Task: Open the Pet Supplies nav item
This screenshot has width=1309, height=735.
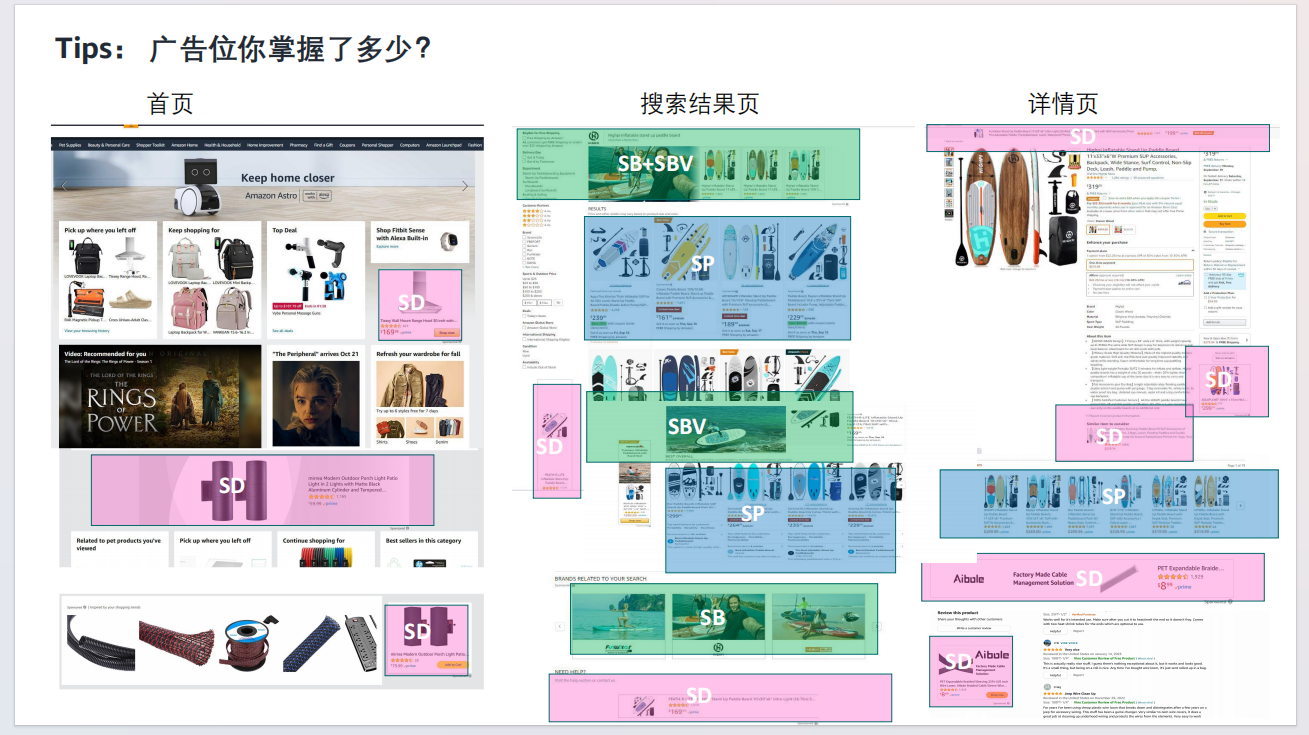Action: (x=69, y=145)
